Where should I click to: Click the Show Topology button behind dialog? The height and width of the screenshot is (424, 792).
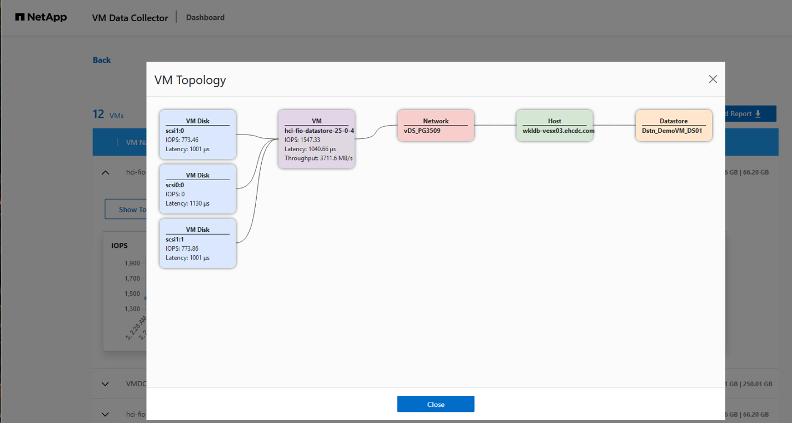(125, 209)
